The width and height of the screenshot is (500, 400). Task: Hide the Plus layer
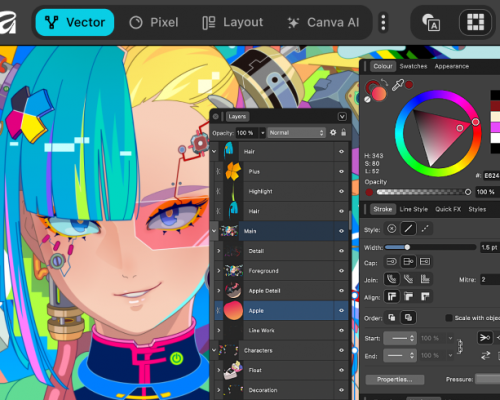341,171
